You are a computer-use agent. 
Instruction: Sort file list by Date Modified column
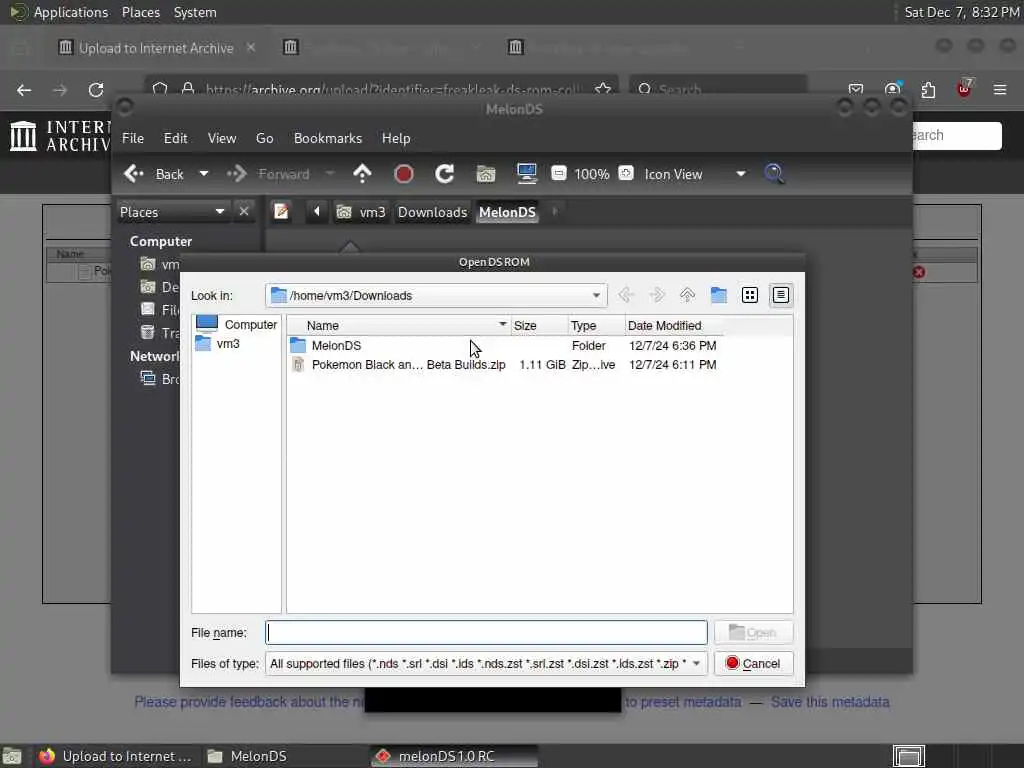click(x=673, y=325)
